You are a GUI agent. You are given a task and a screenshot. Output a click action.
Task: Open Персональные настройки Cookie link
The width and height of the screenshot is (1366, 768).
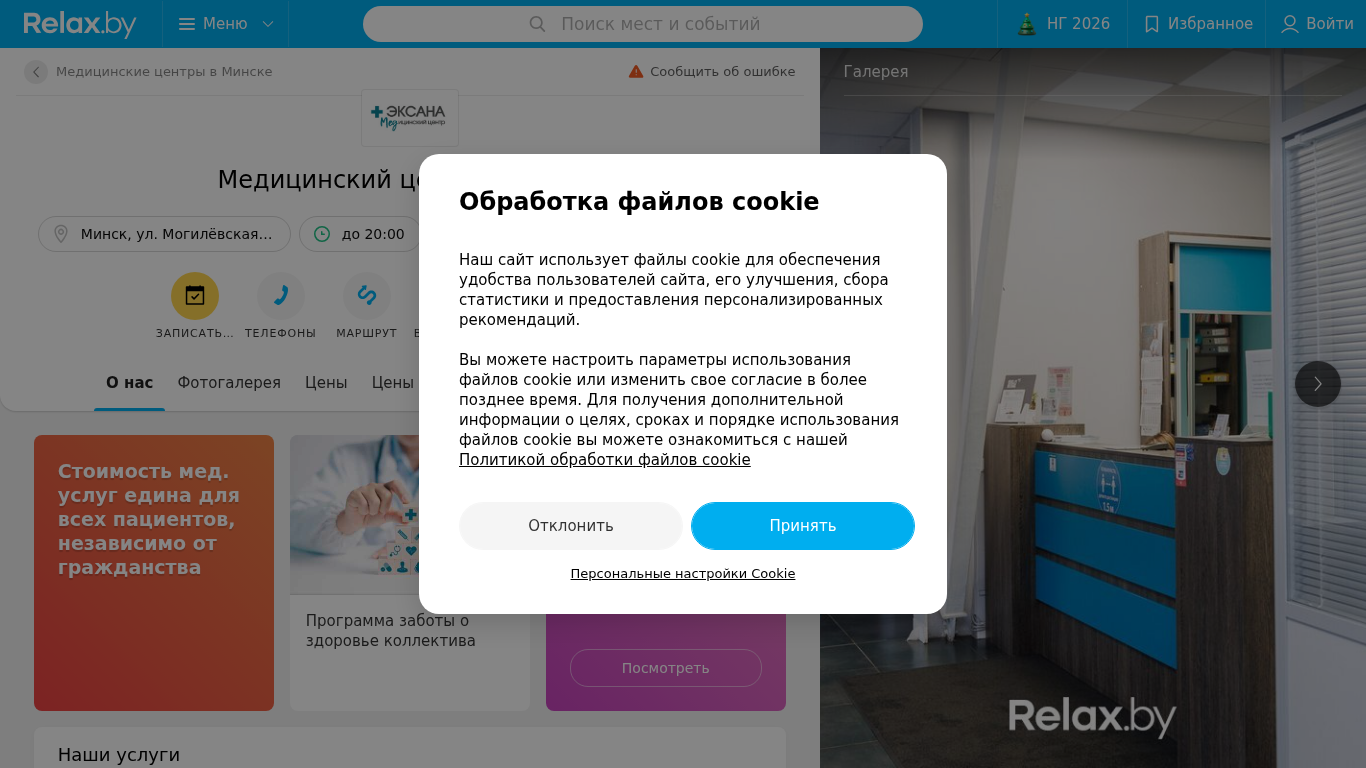click(x=683, y=574)
